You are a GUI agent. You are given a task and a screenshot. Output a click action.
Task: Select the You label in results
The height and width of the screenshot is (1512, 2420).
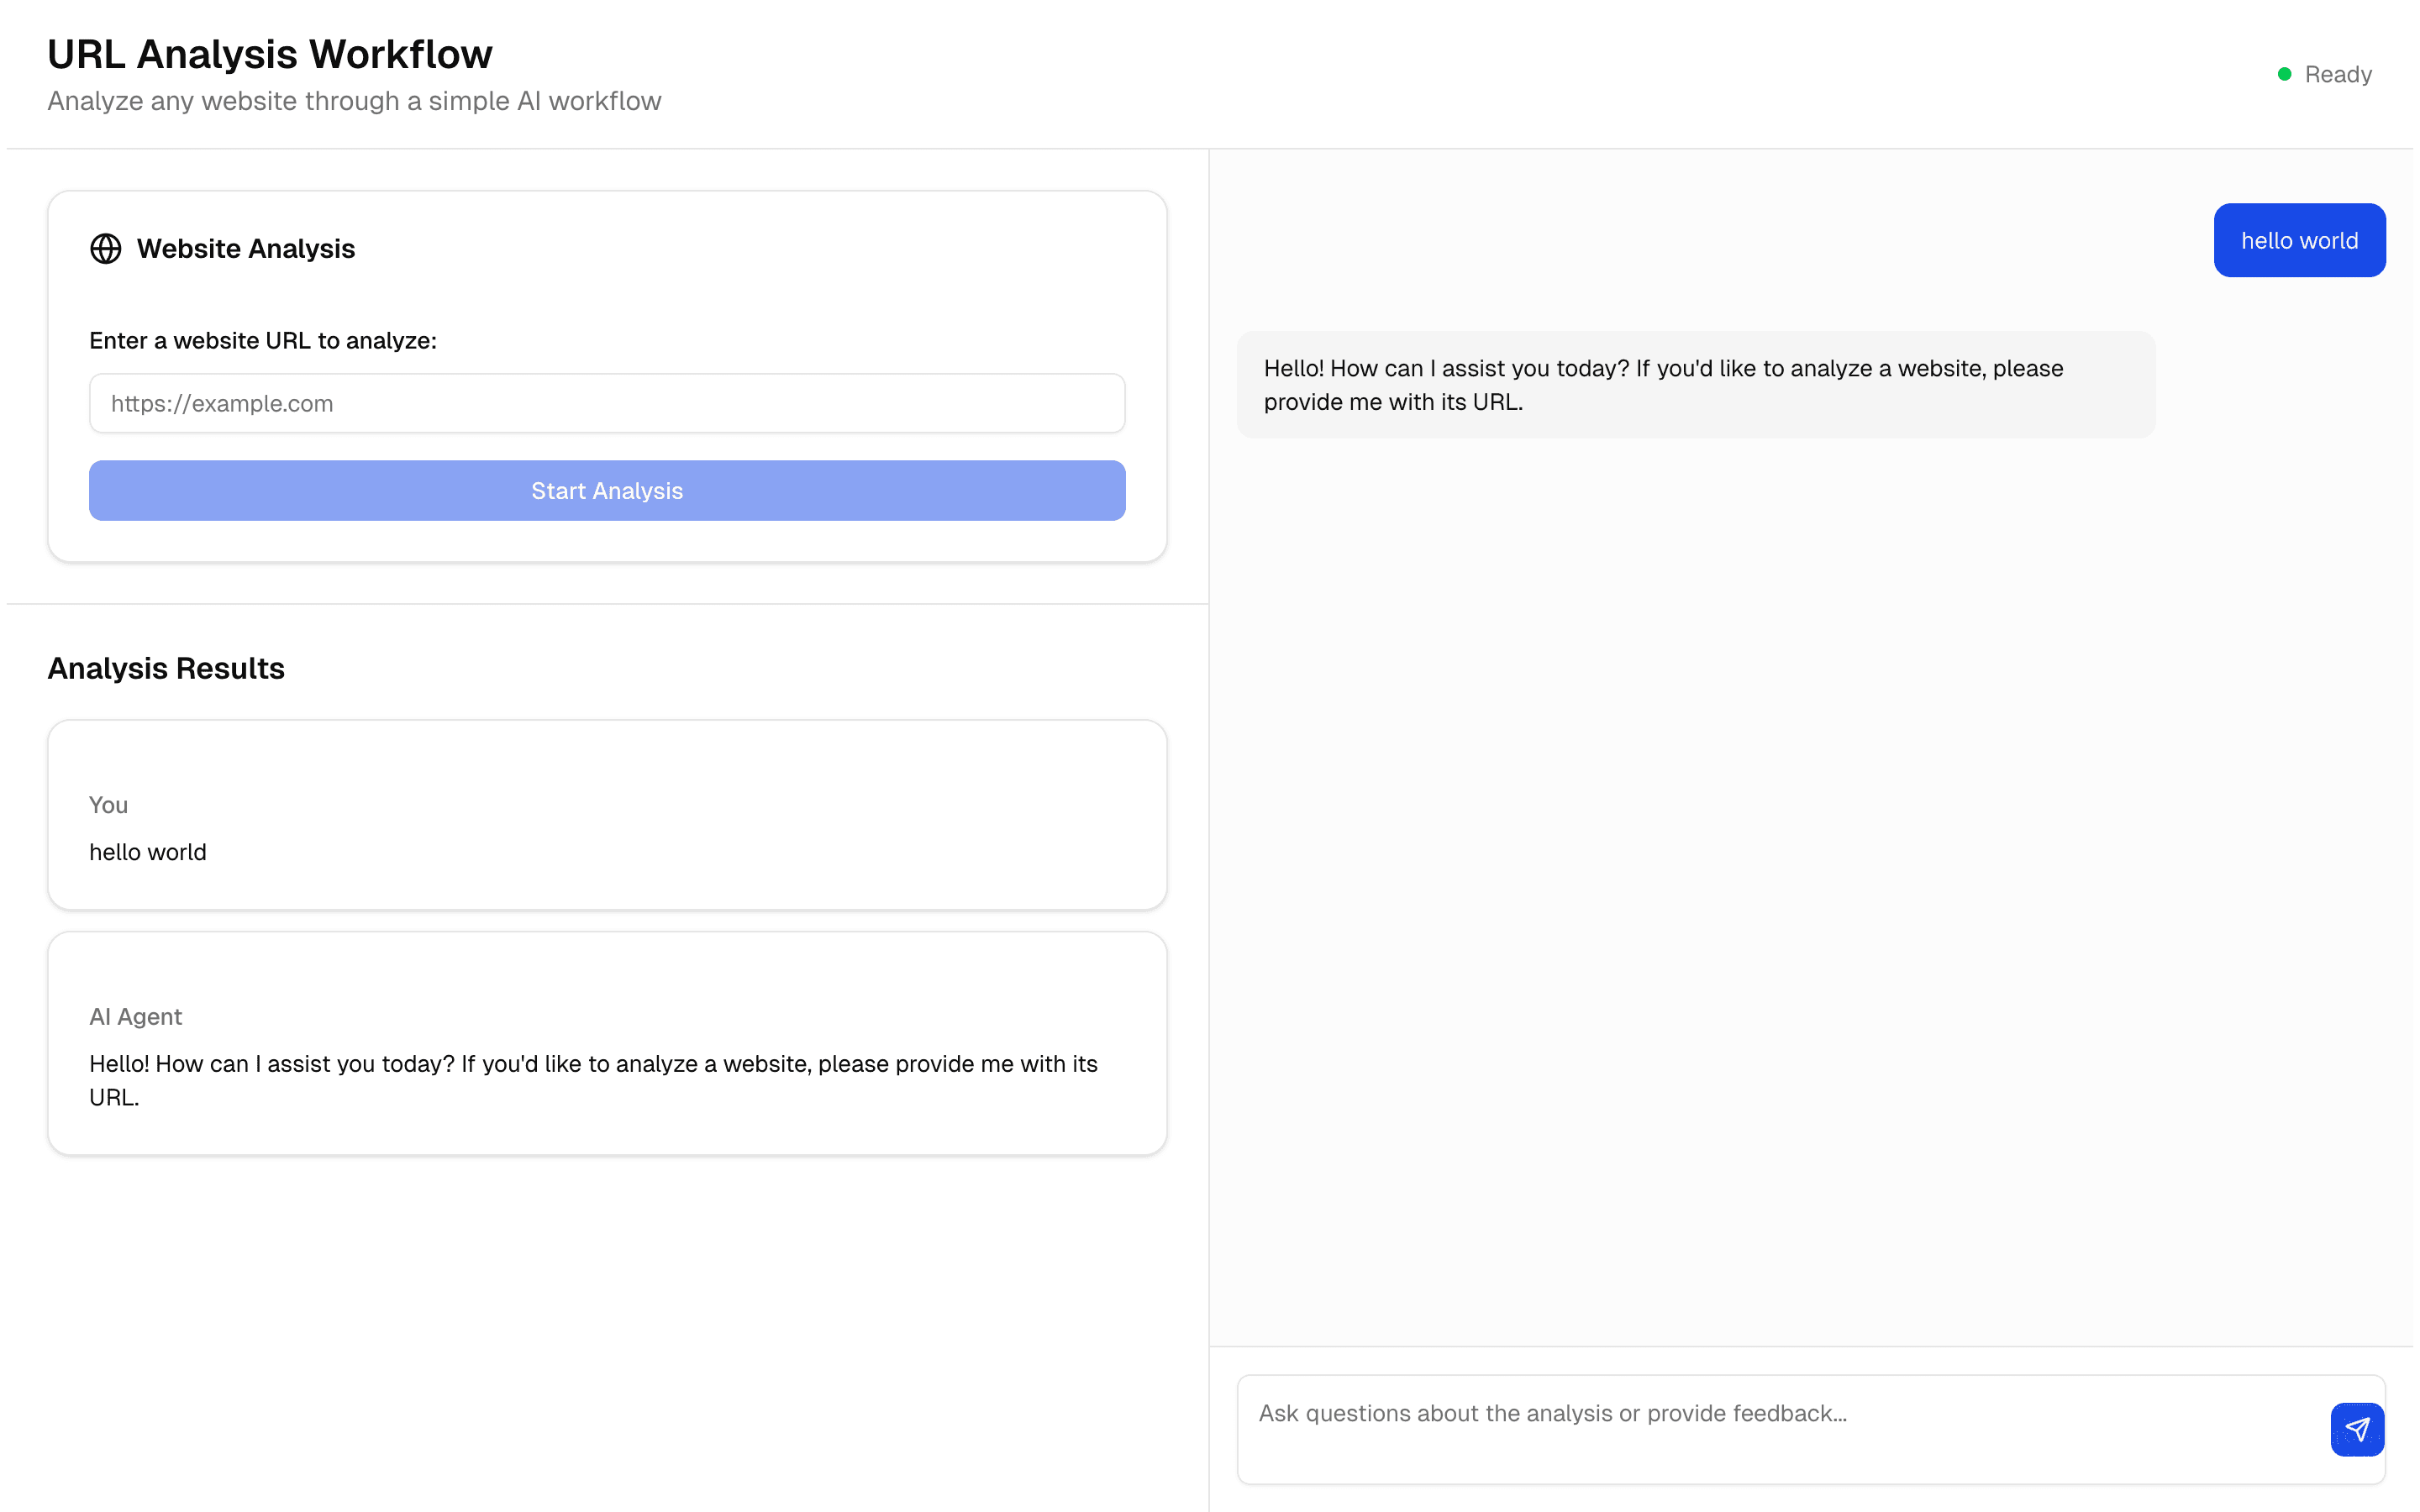(108, 805)
